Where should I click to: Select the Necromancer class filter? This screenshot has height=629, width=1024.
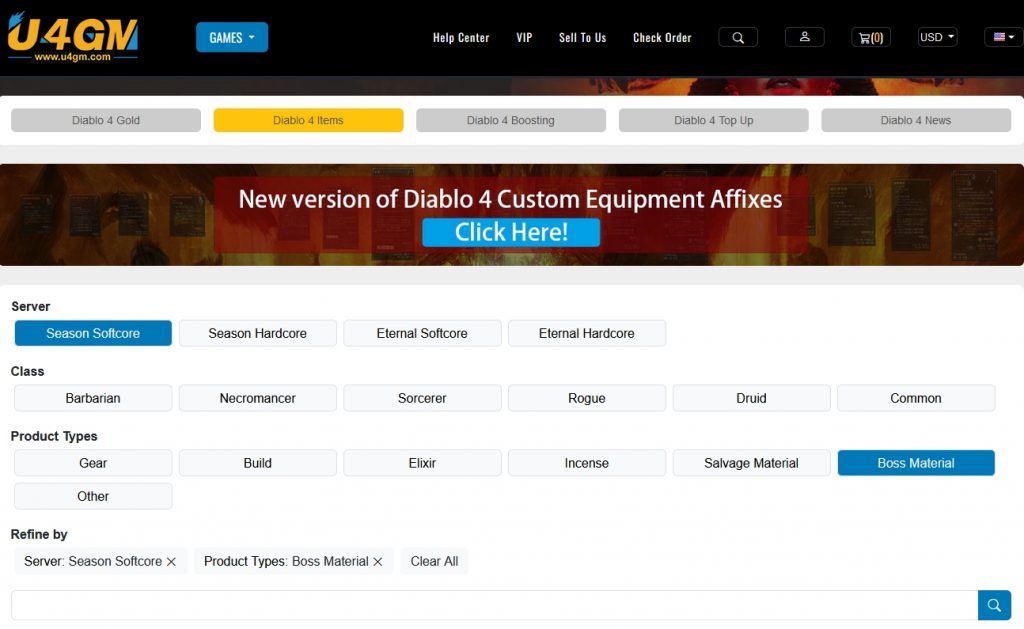coord(257,398)
